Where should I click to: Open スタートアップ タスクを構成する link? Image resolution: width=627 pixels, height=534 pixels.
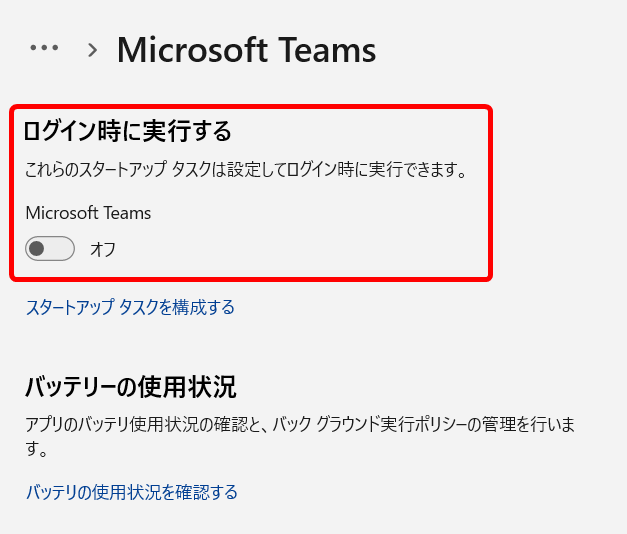click(130, 307)
